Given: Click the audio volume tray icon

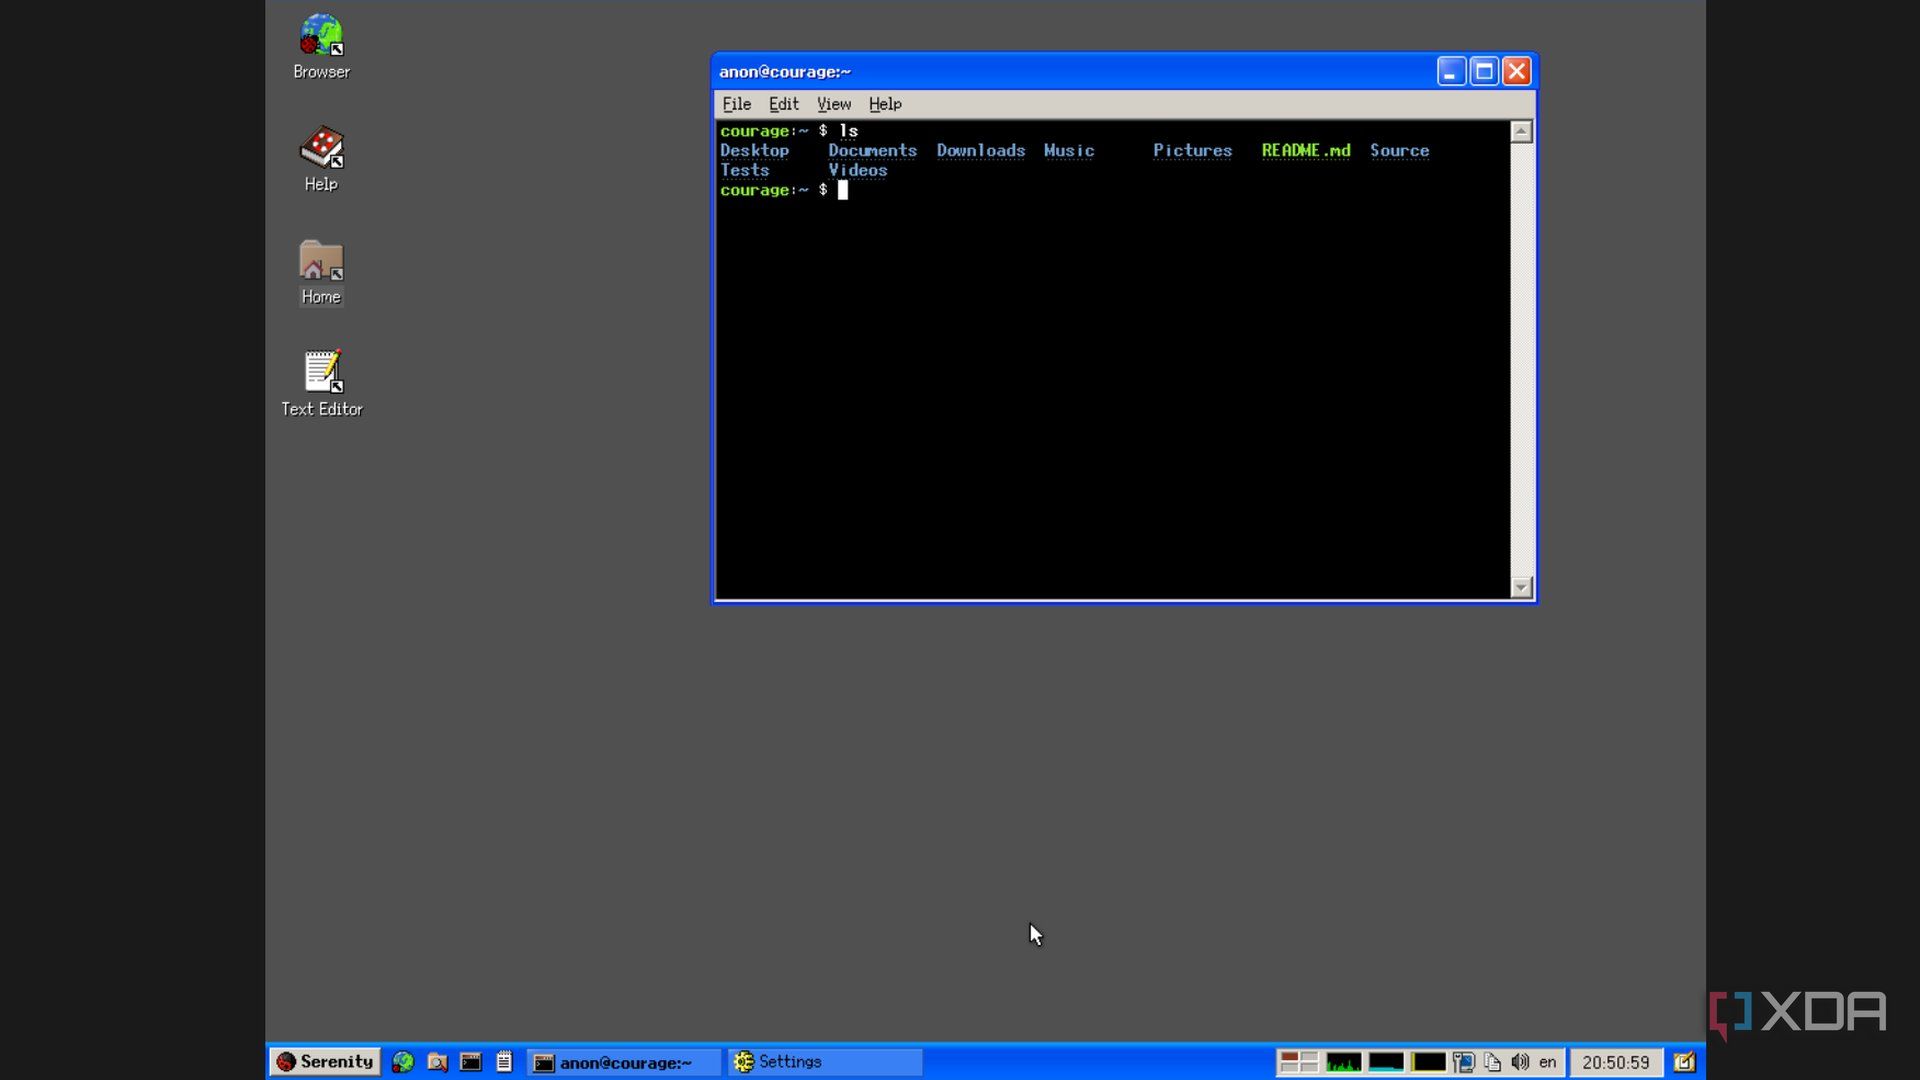Looking at the screenshot, I should click(1520, 1062).
